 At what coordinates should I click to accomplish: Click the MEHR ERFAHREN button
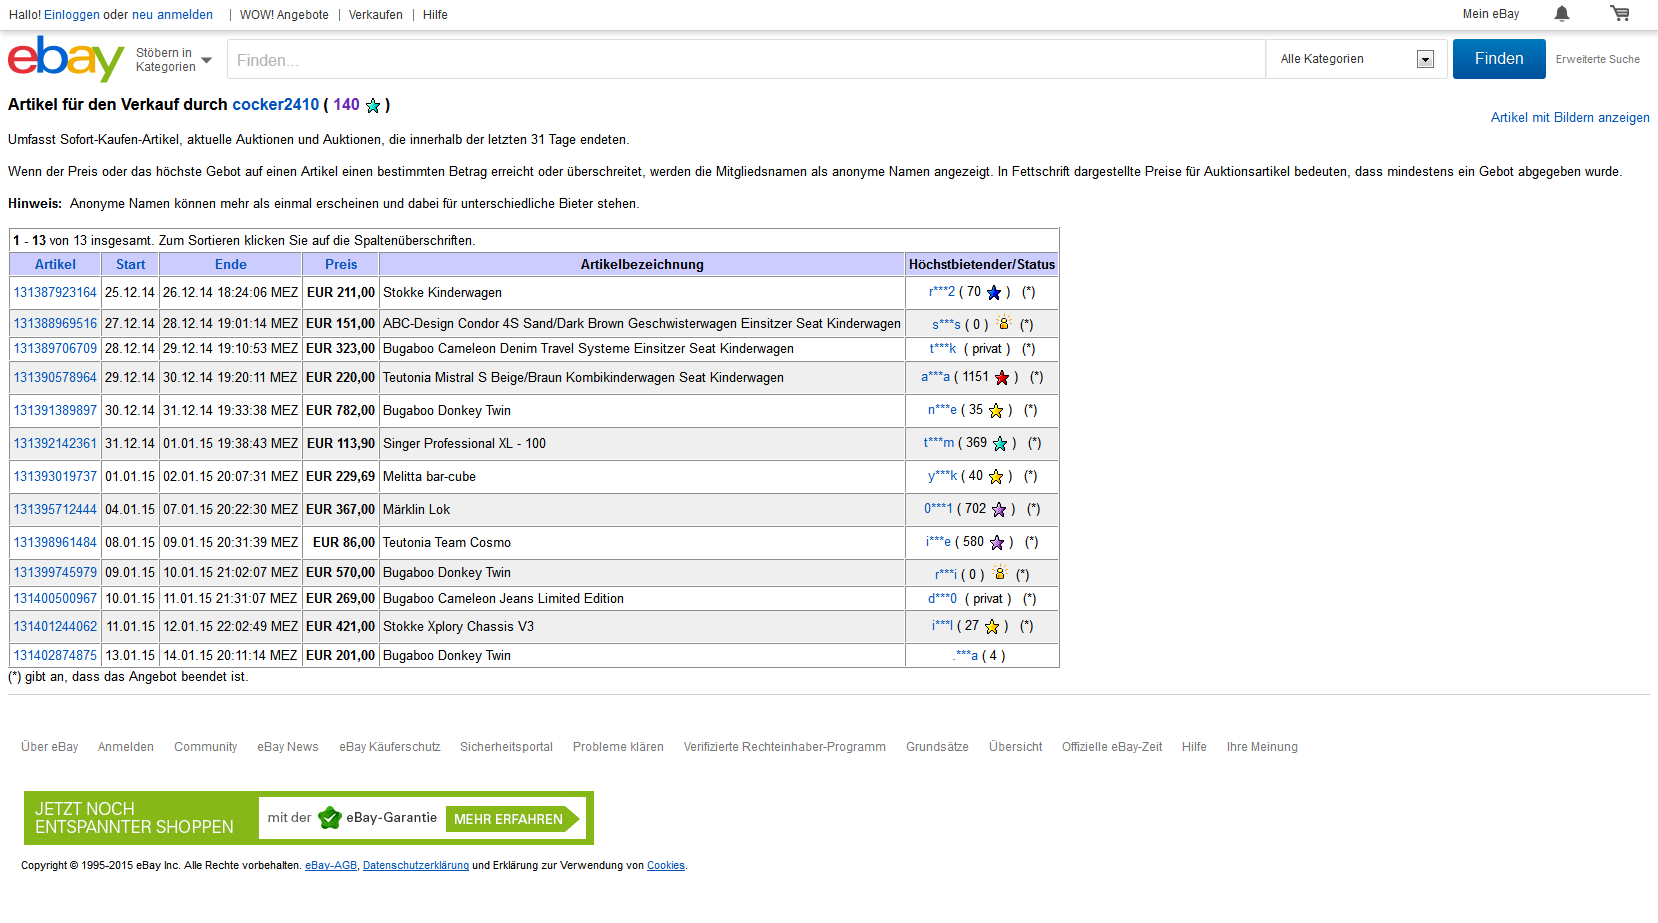(x=513, y=819)
